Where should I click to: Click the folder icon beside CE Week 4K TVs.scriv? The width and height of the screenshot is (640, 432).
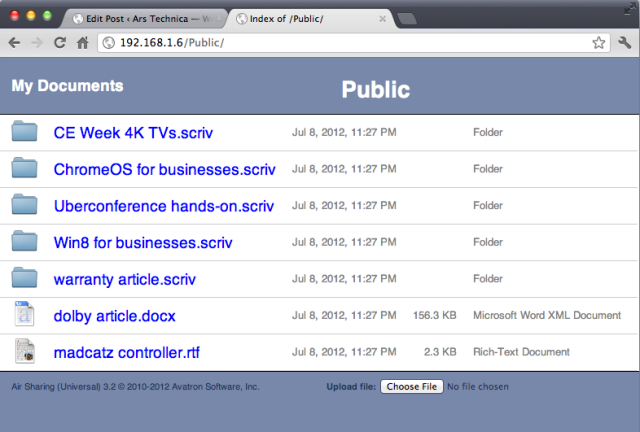coord(24,131)
